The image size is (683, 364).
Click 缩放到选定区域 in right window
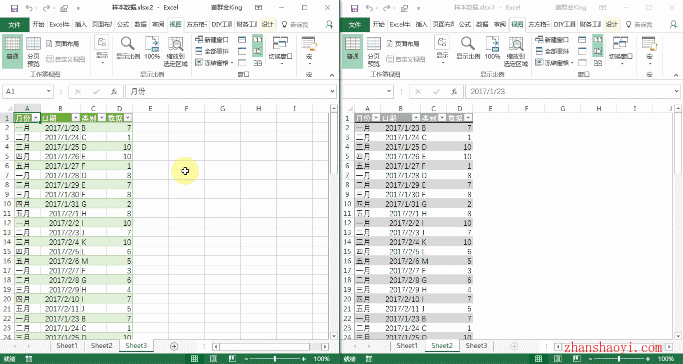(516, 51)
